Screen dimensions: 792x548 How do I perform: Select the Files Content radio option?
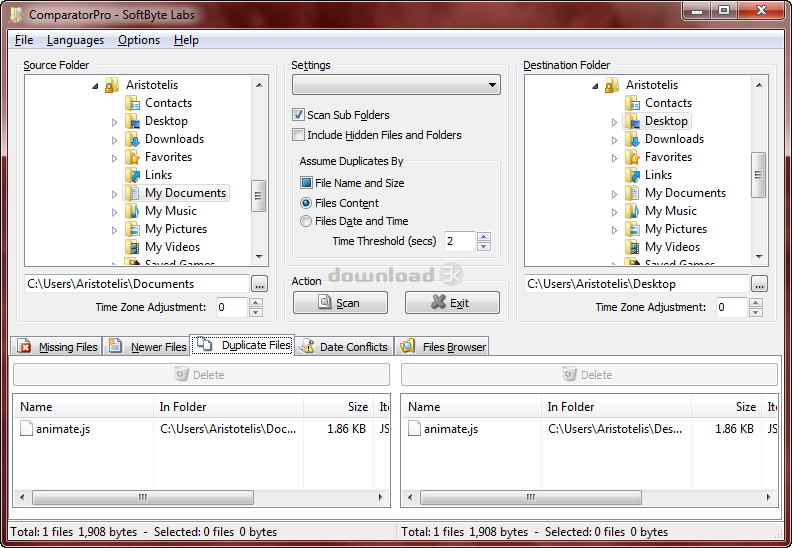coord(306,203)
